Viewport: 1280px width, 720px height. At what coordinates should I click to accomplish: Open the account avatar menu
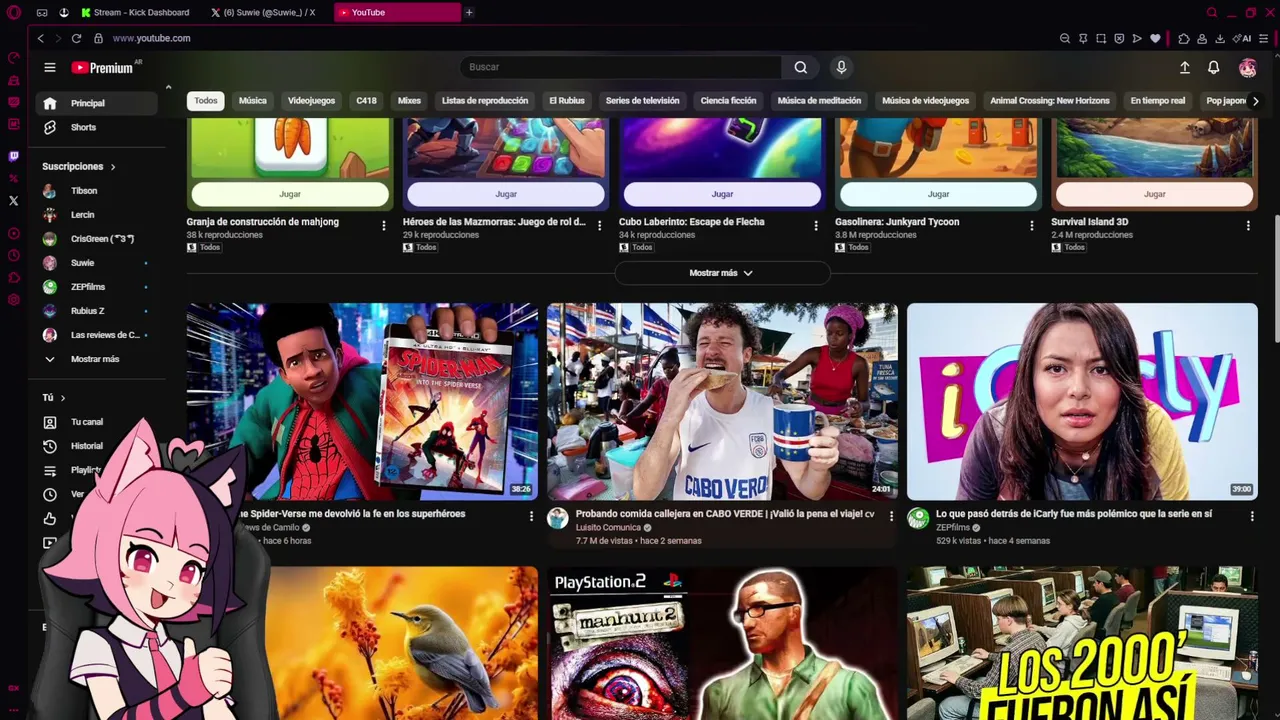click(x=1247, y=67)
